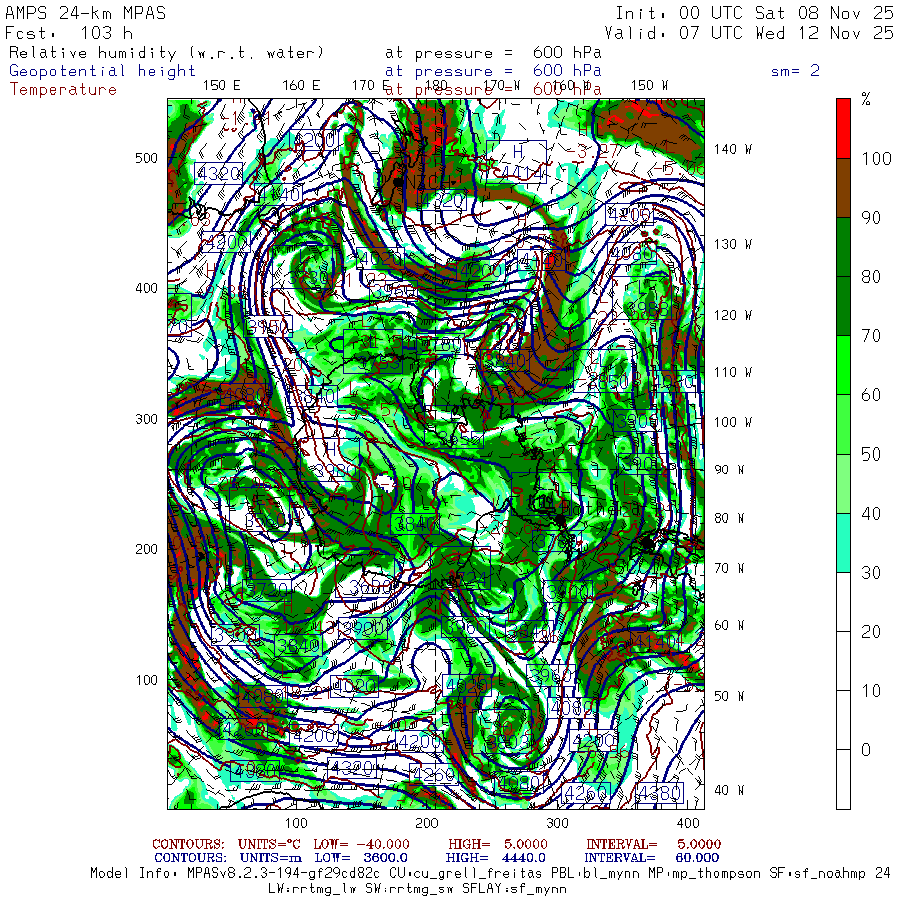This screenshot has width=900, height=900.
Task: Click the boxed '3720' contour label
Action: [x=266, y=589]
